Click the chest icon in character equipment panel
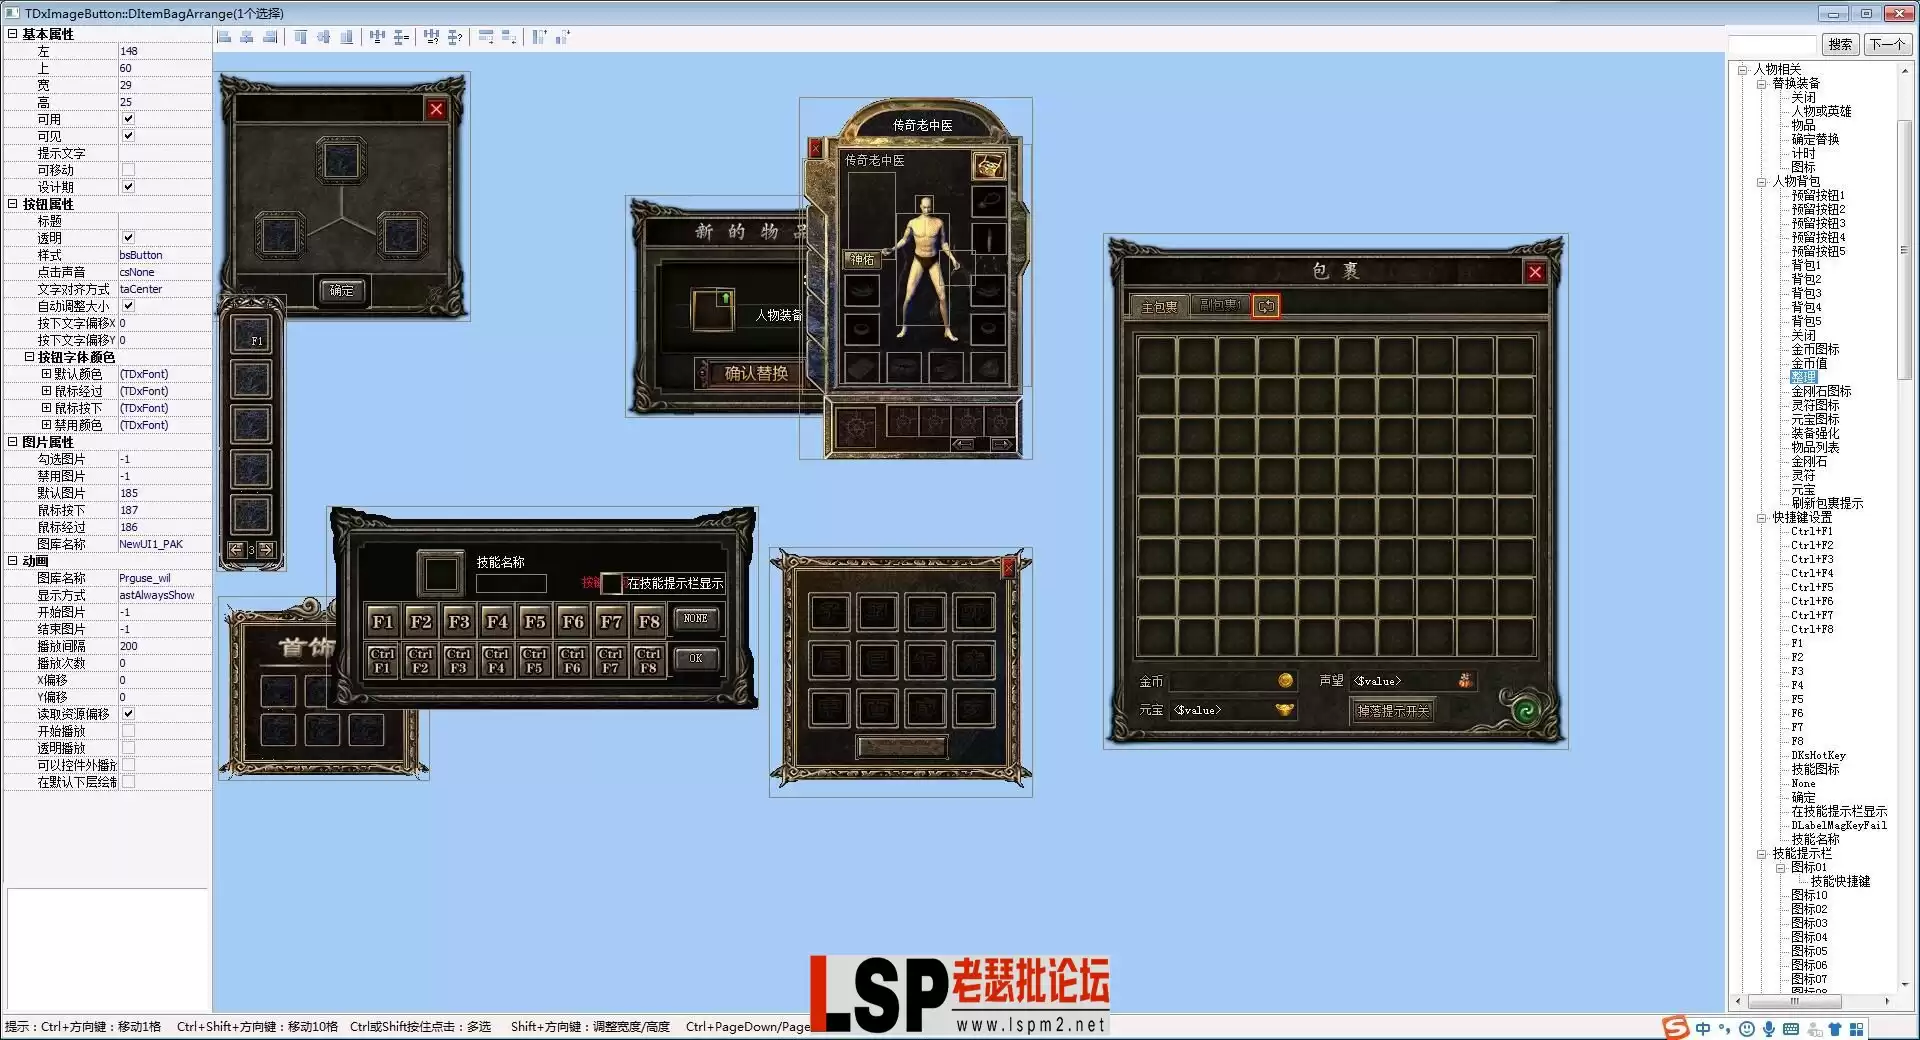This screenshot has width=1920, height=1040. pos(988,165)
